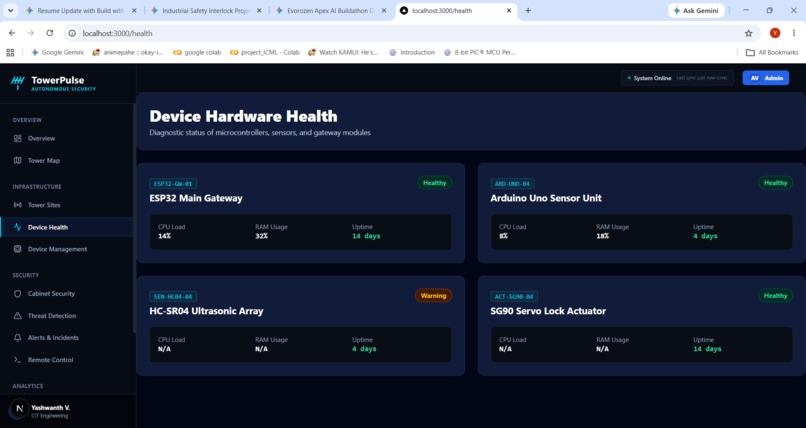Click the N avatar for Yashwanth V.
This screenshot has width=806, height=428.
click(x=20, y=409)
